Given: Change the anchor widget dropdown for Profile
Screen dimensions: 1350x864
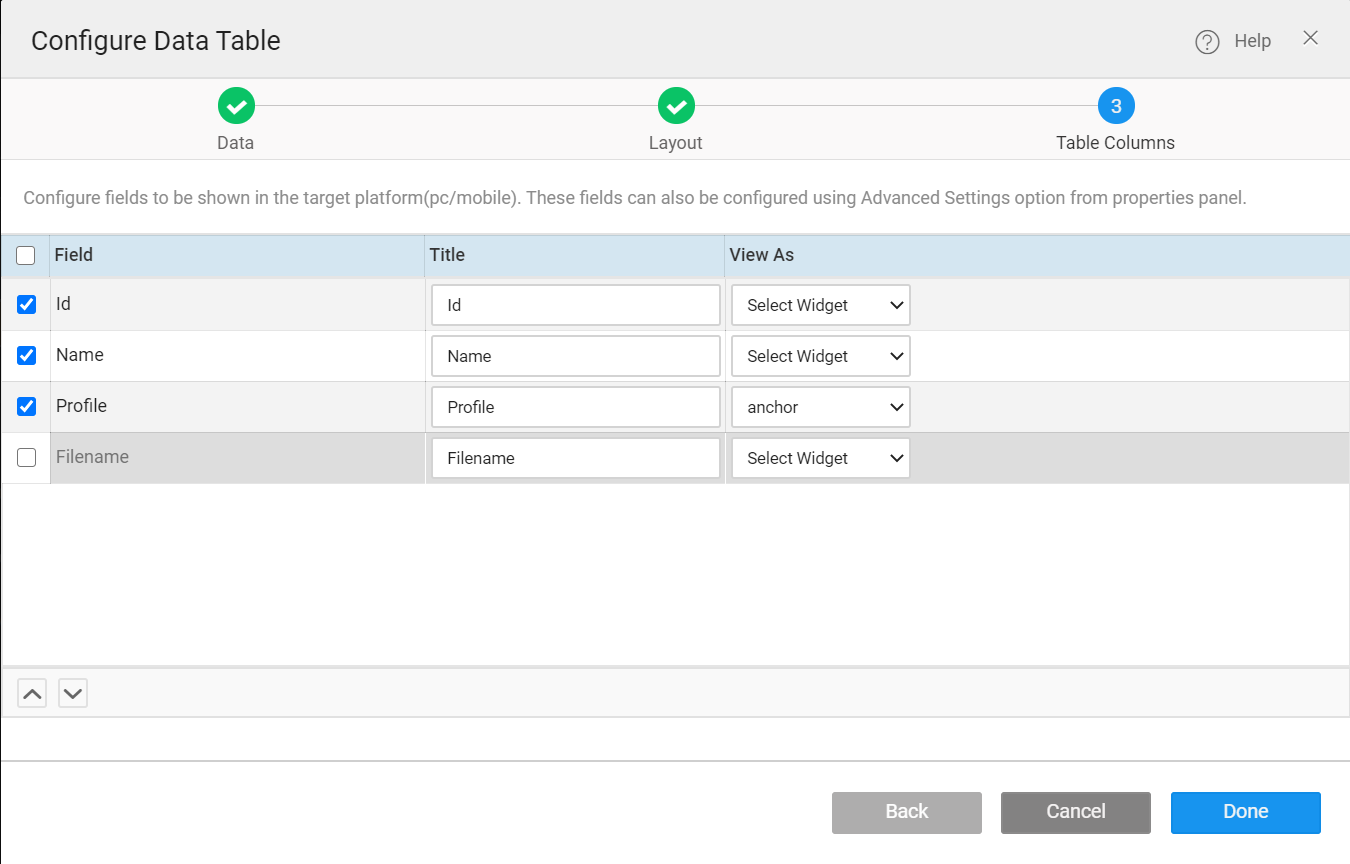Looking at the screenshot, I should (820, 408).
